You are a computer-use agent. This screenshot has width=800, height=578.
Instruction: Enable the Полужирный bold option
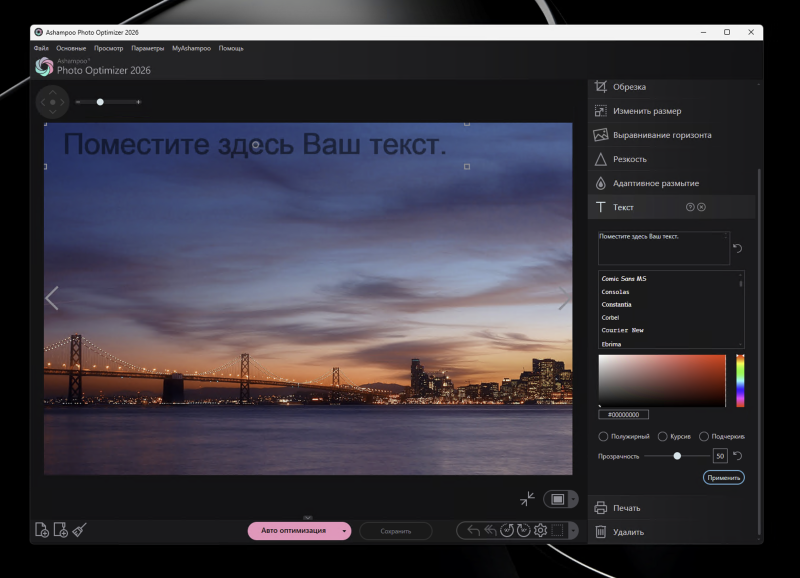click(x=603, y=436)
